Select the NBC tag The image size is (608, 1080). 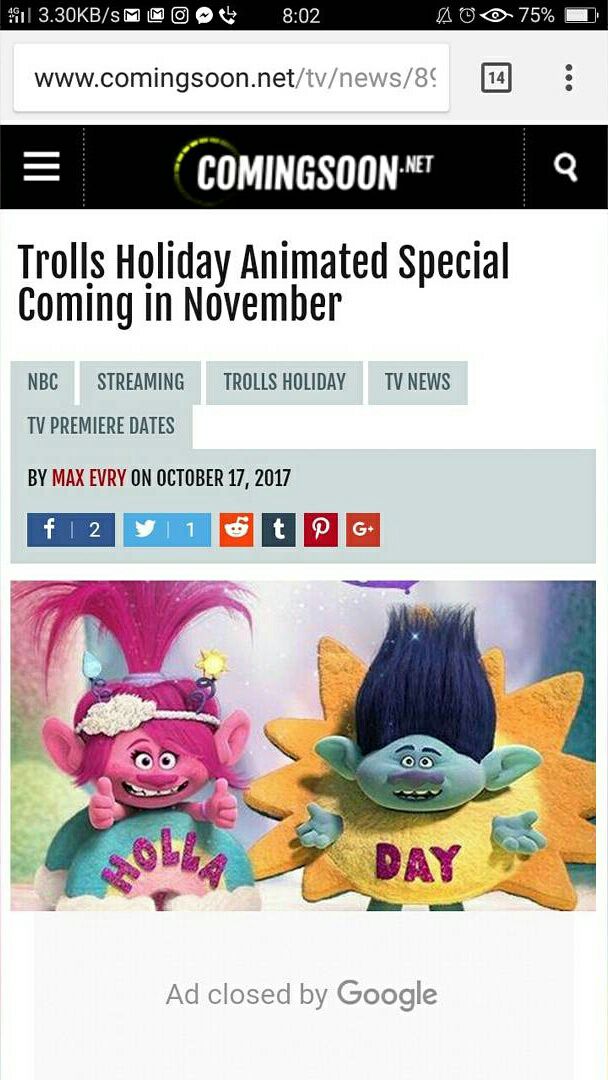pos(43,382)
